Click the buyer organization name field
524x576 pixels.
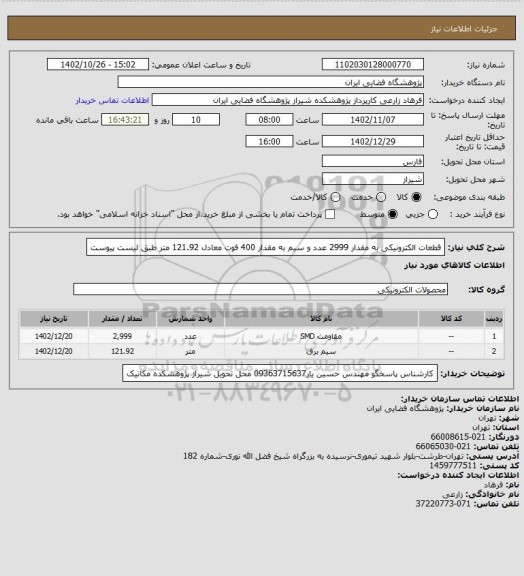pyautogui.click(x=270, y=82)
